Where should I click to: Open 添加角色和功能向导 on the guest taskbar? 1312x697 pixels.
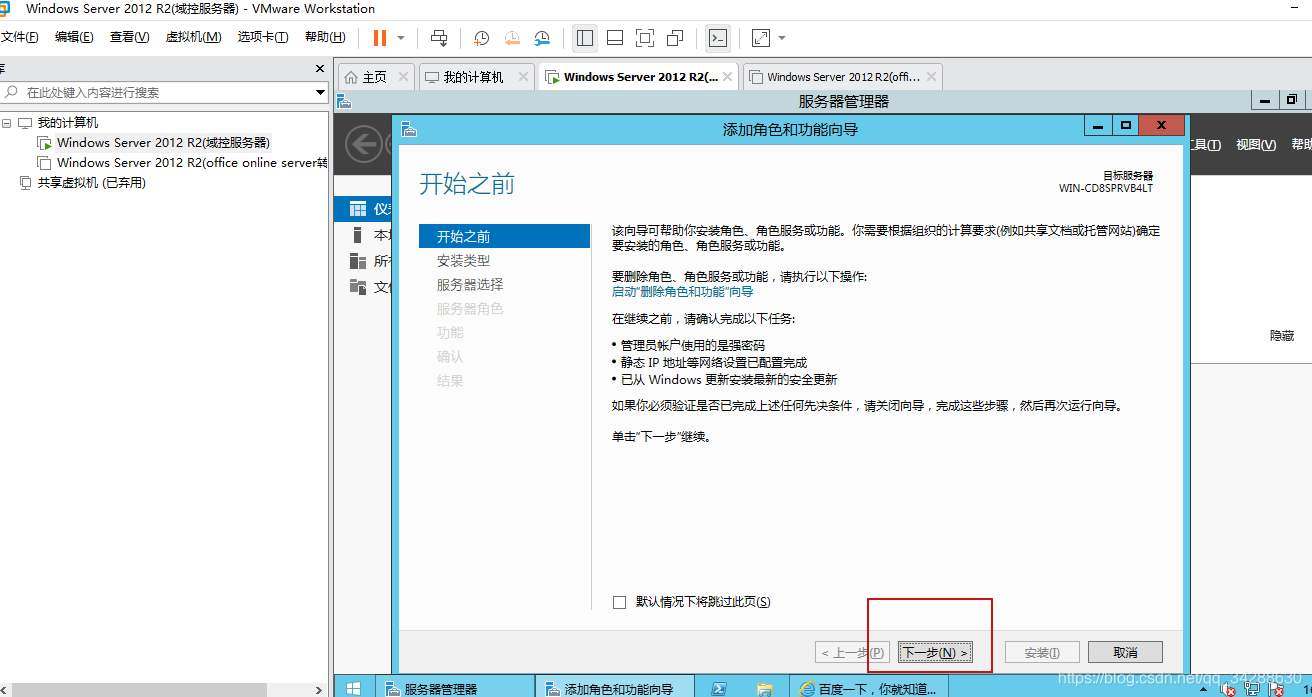615,688
